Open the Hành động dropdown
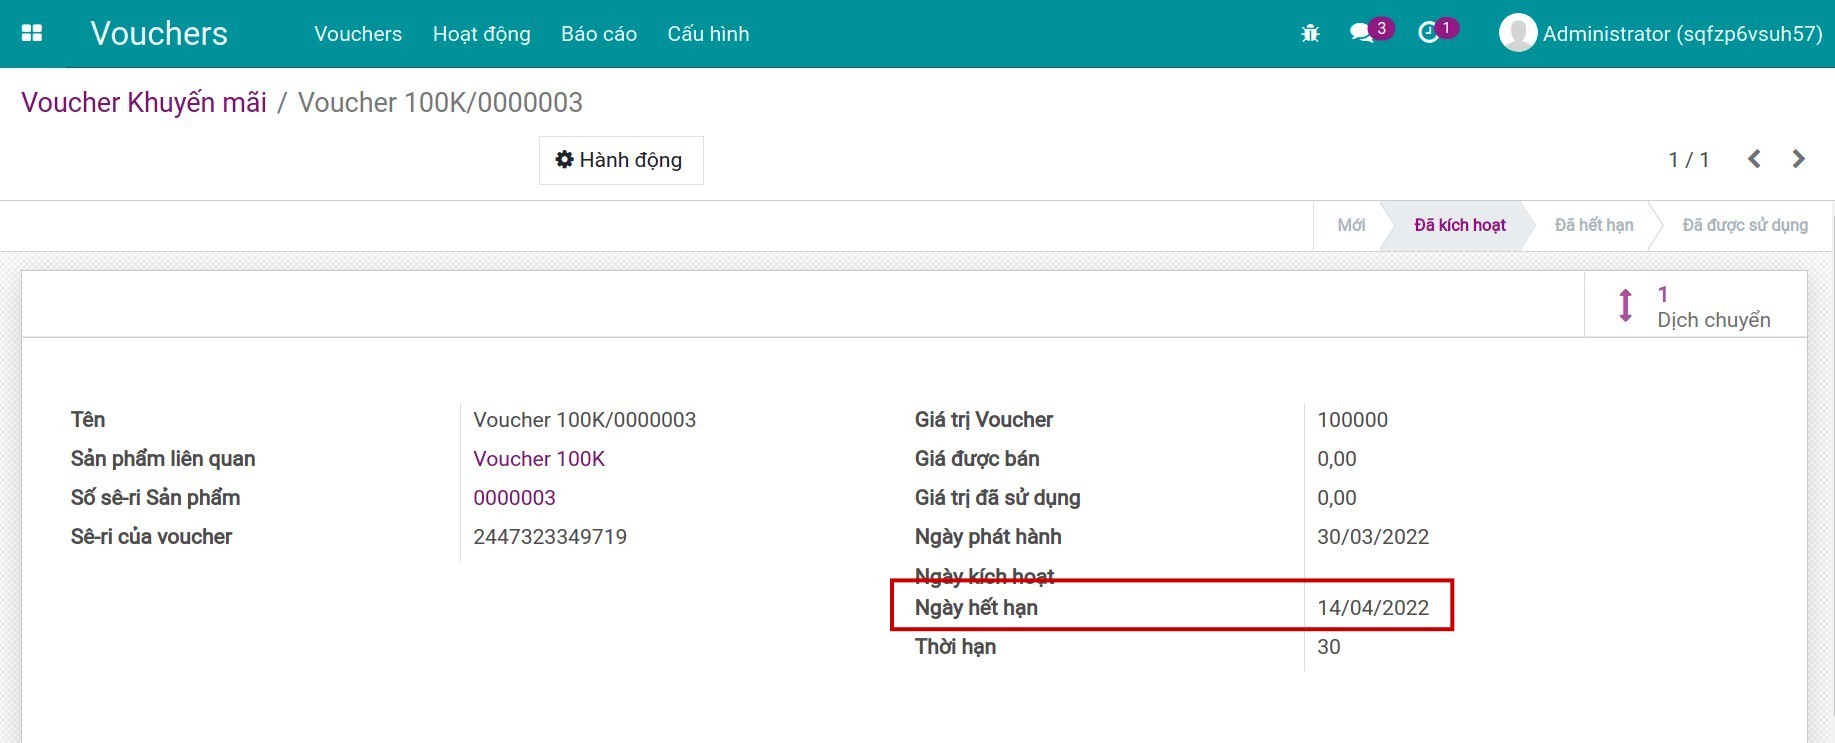The image size is (1835, 743). pyautogui.click(x=621, y=160)
